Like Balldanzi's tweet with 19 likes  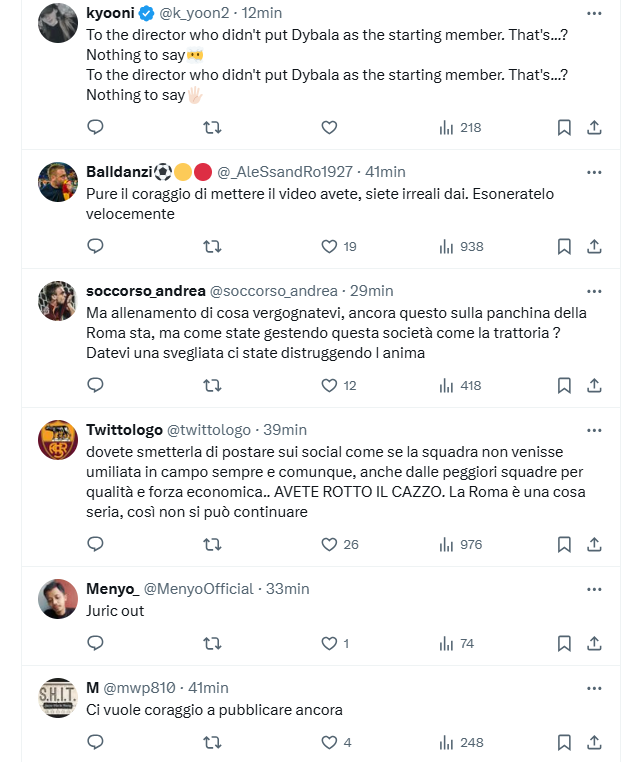(329, 246)
